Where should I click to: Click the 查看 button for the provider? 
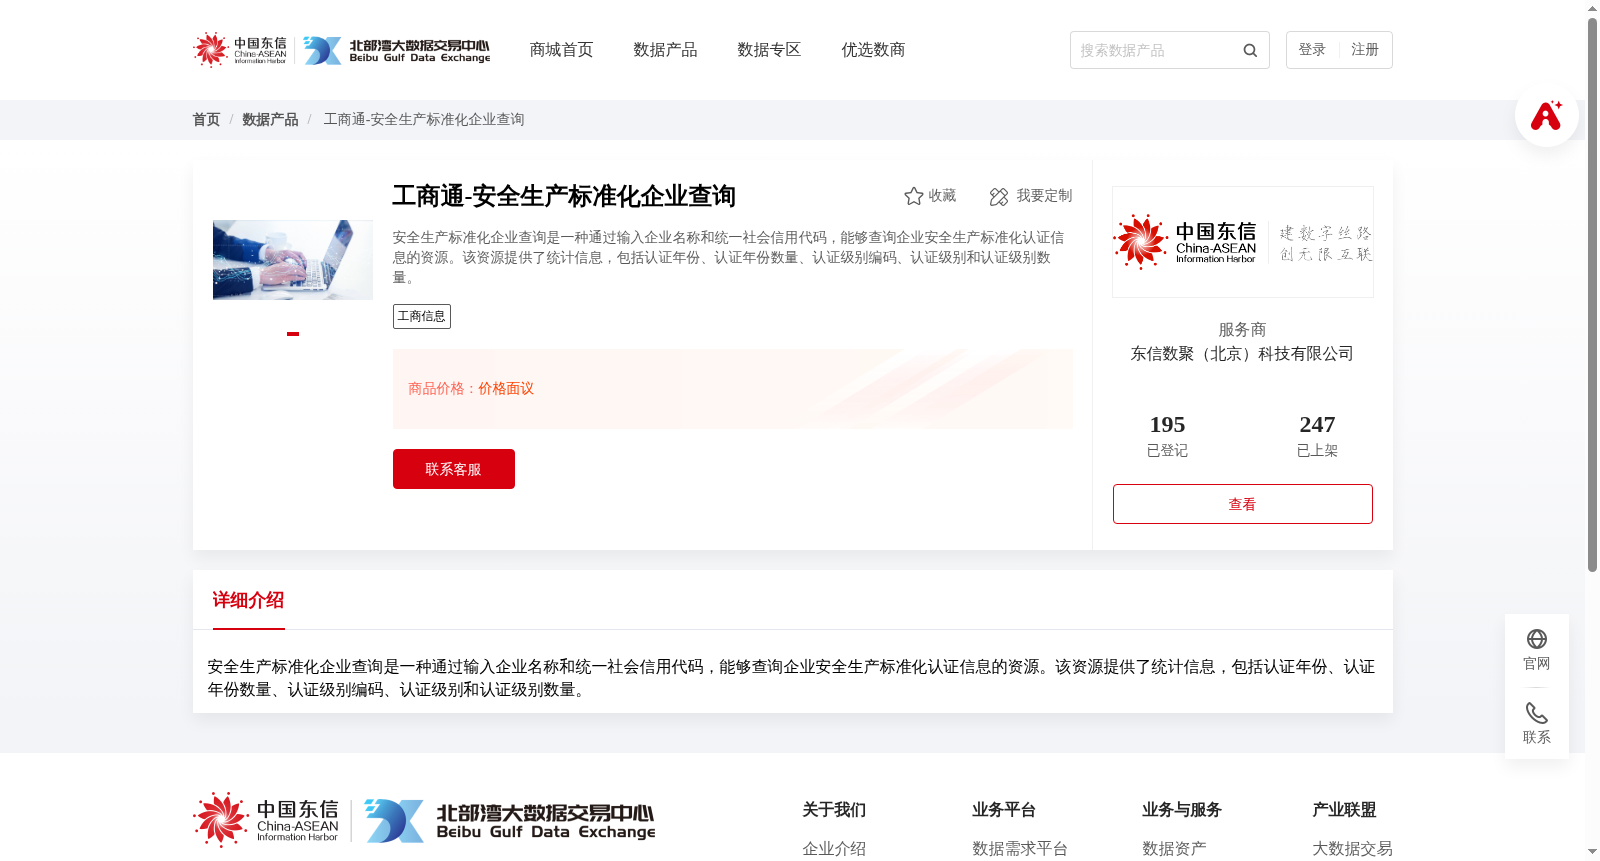point(1243,504)
